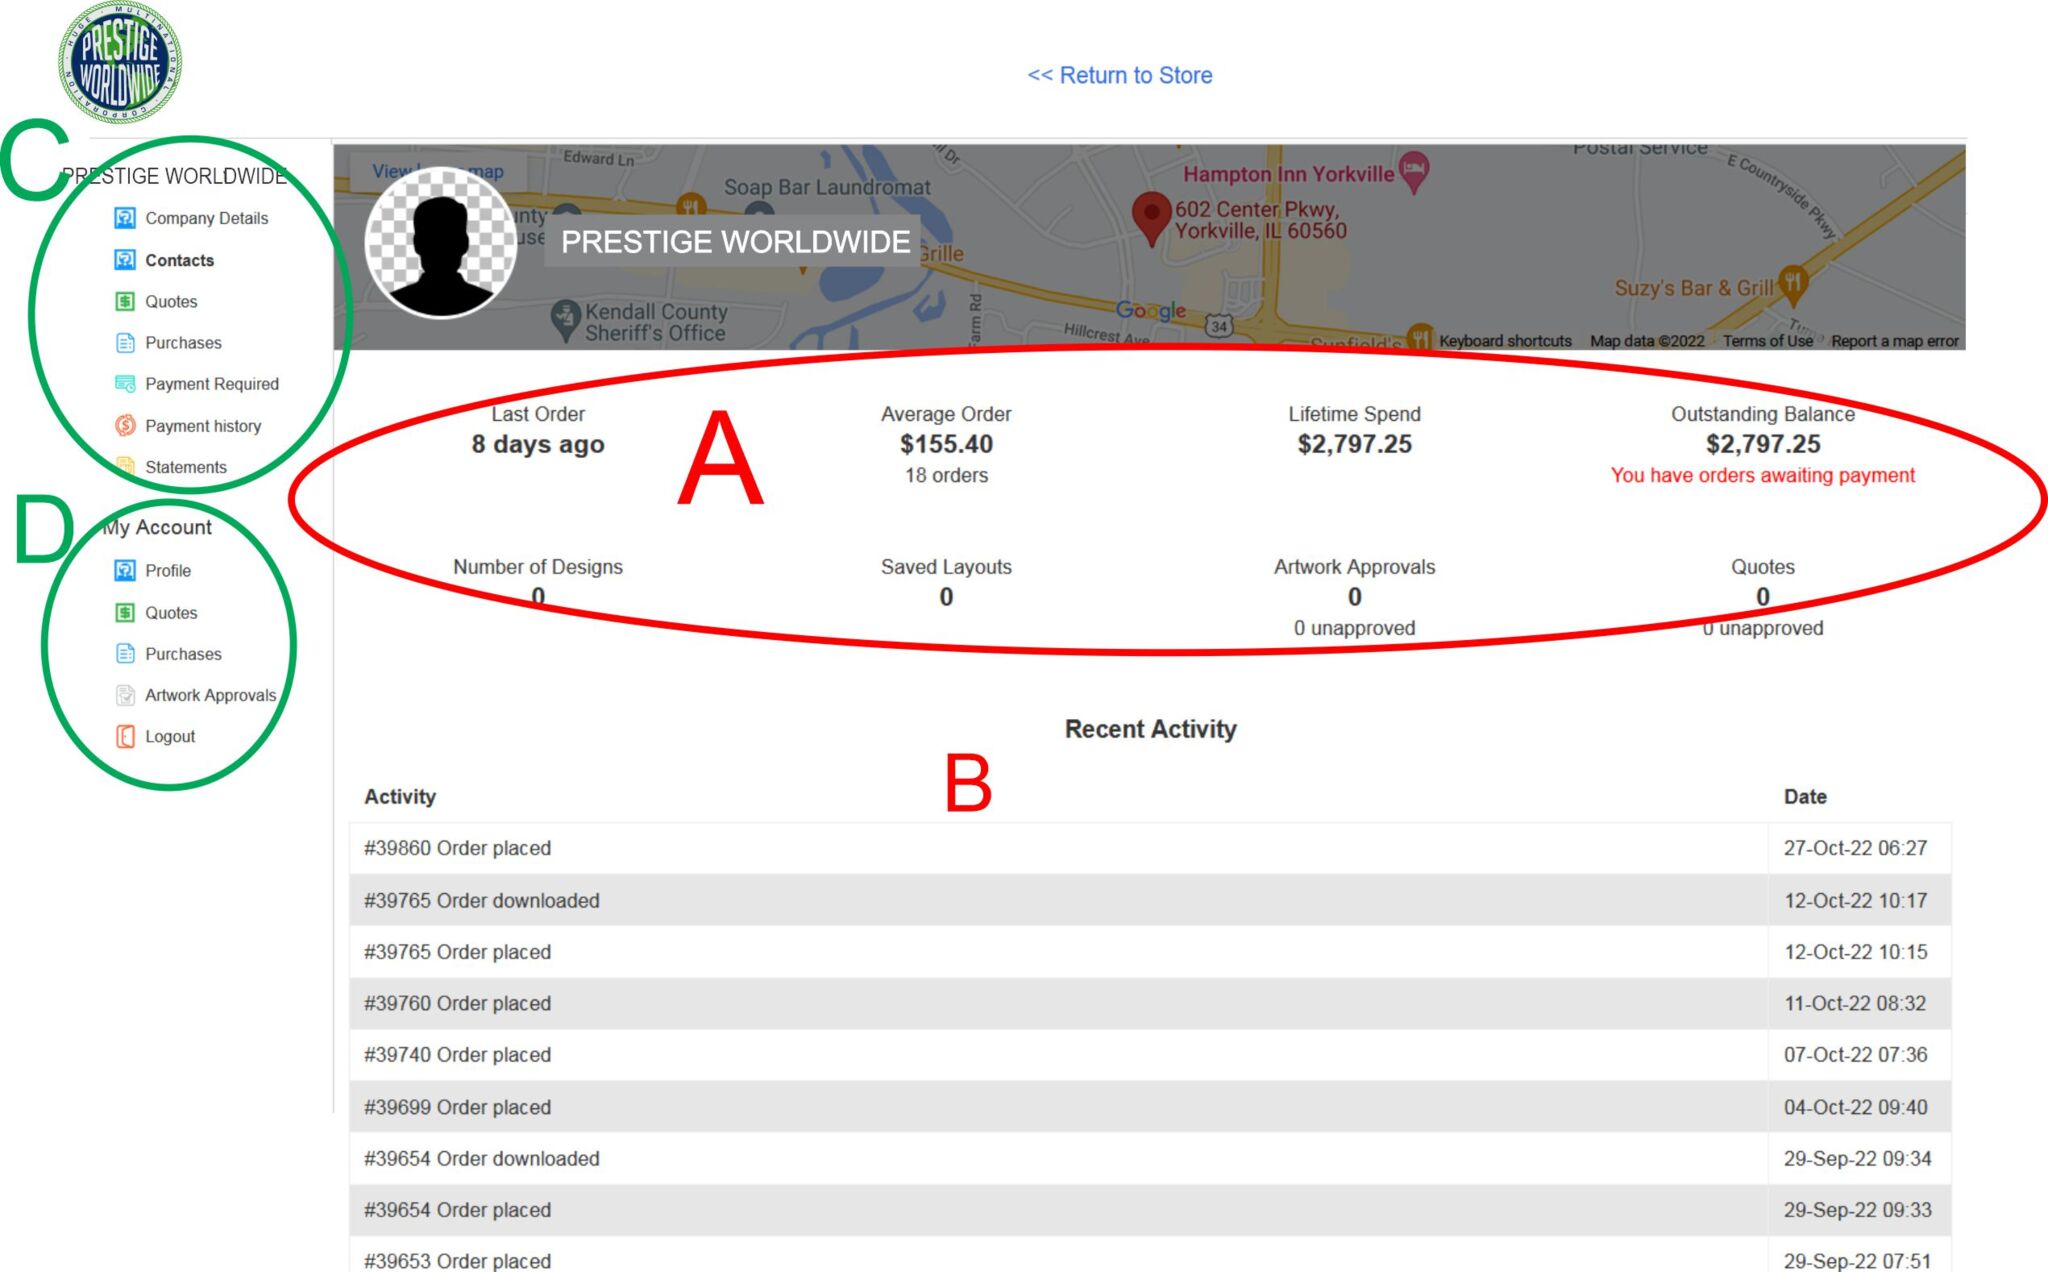Screen dimensions: 2048x1272
Task: Click the Prestige Worldwide logo
Action: pos(120,63)
